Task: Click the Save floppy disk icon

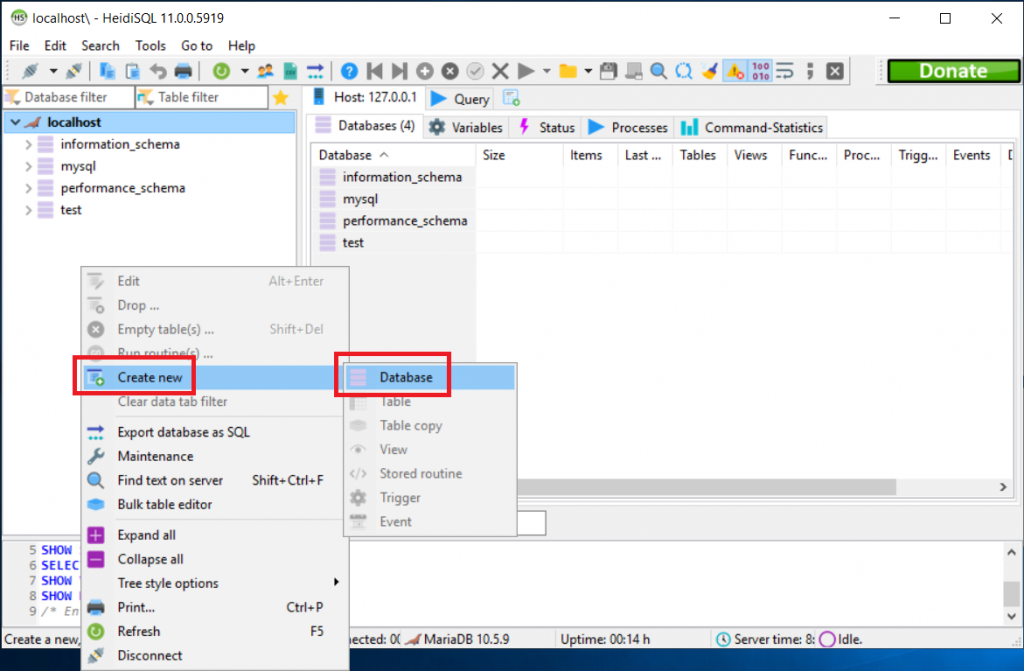Action: pos(608,71)
